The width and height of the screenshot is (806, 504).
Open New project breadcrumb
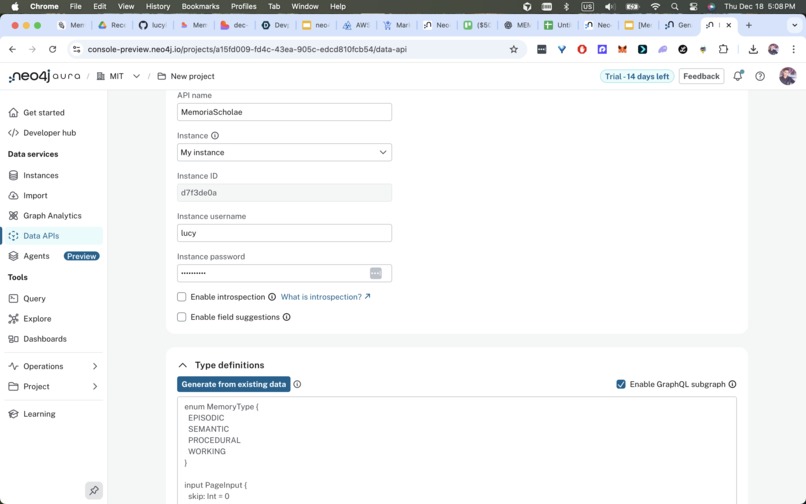point(186,76)
